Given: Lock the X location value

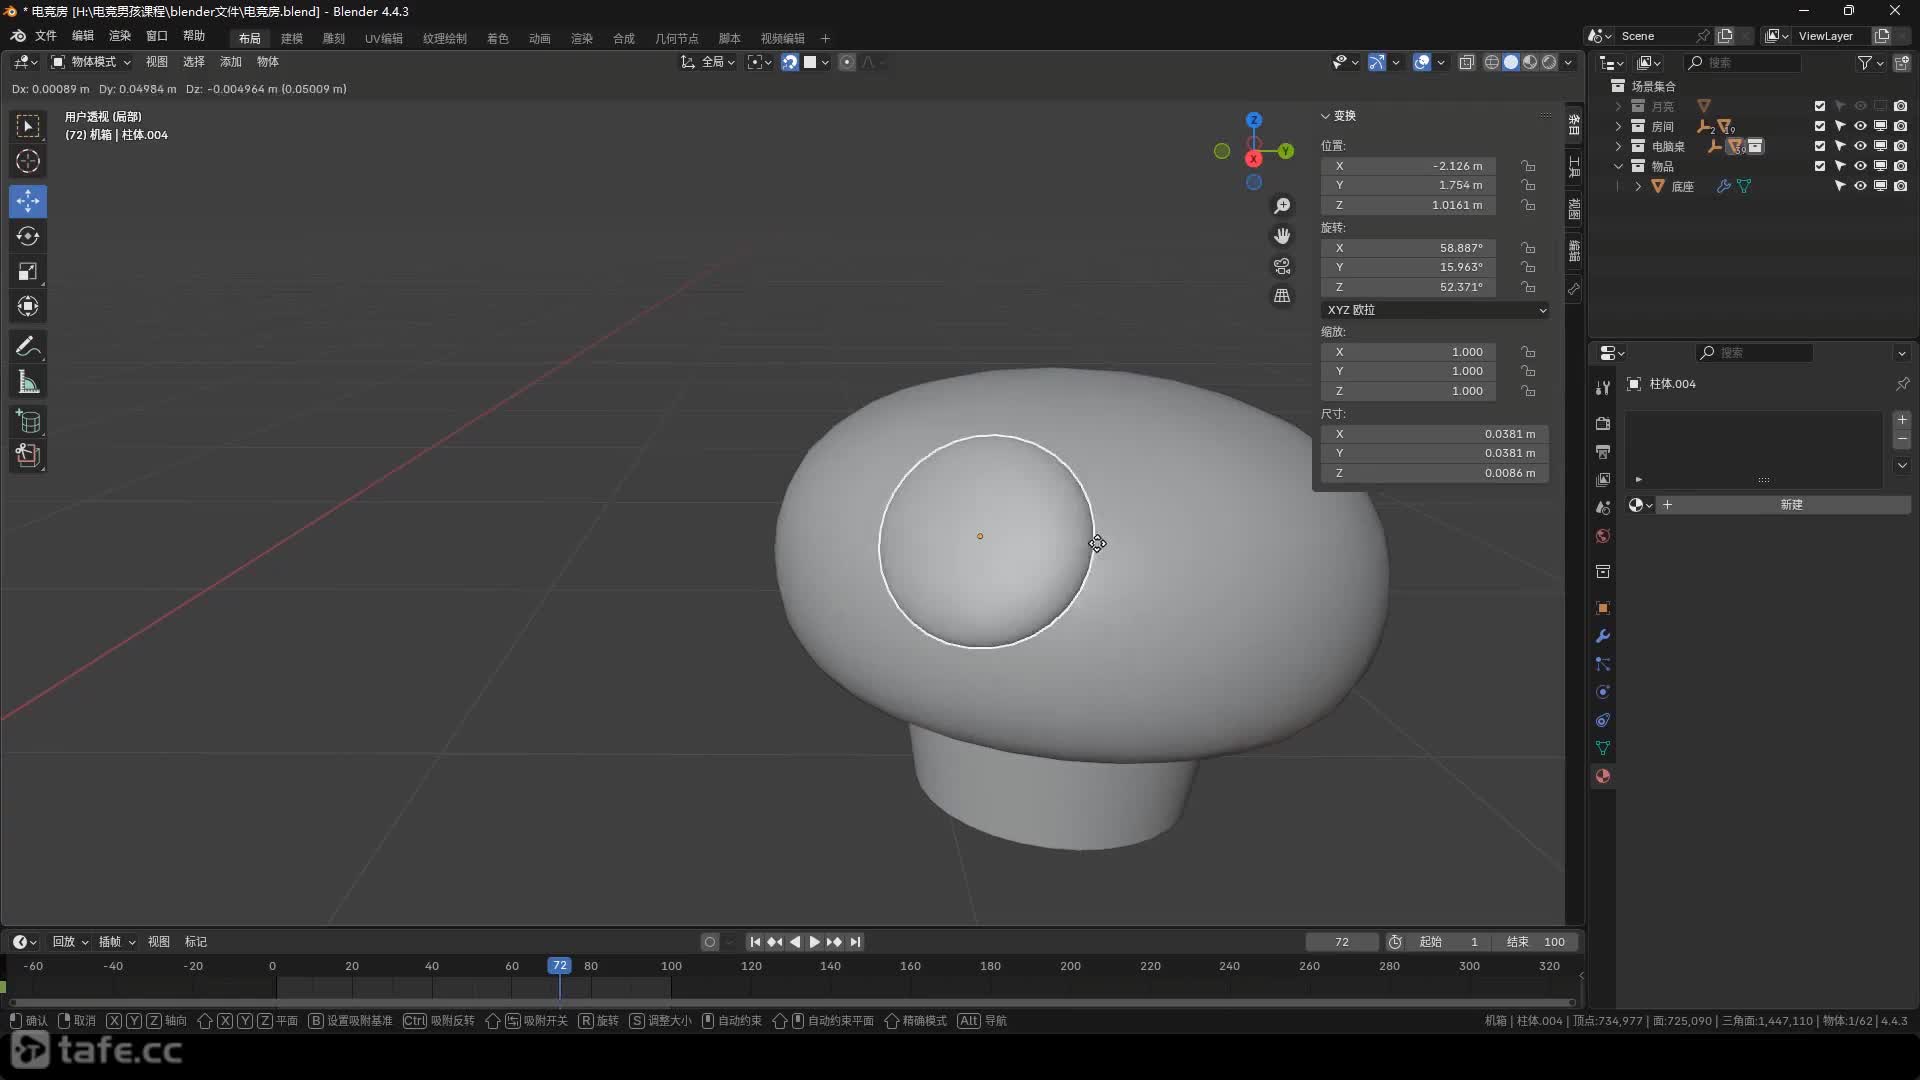Looking at the screenshot, I should (1528, 166).
